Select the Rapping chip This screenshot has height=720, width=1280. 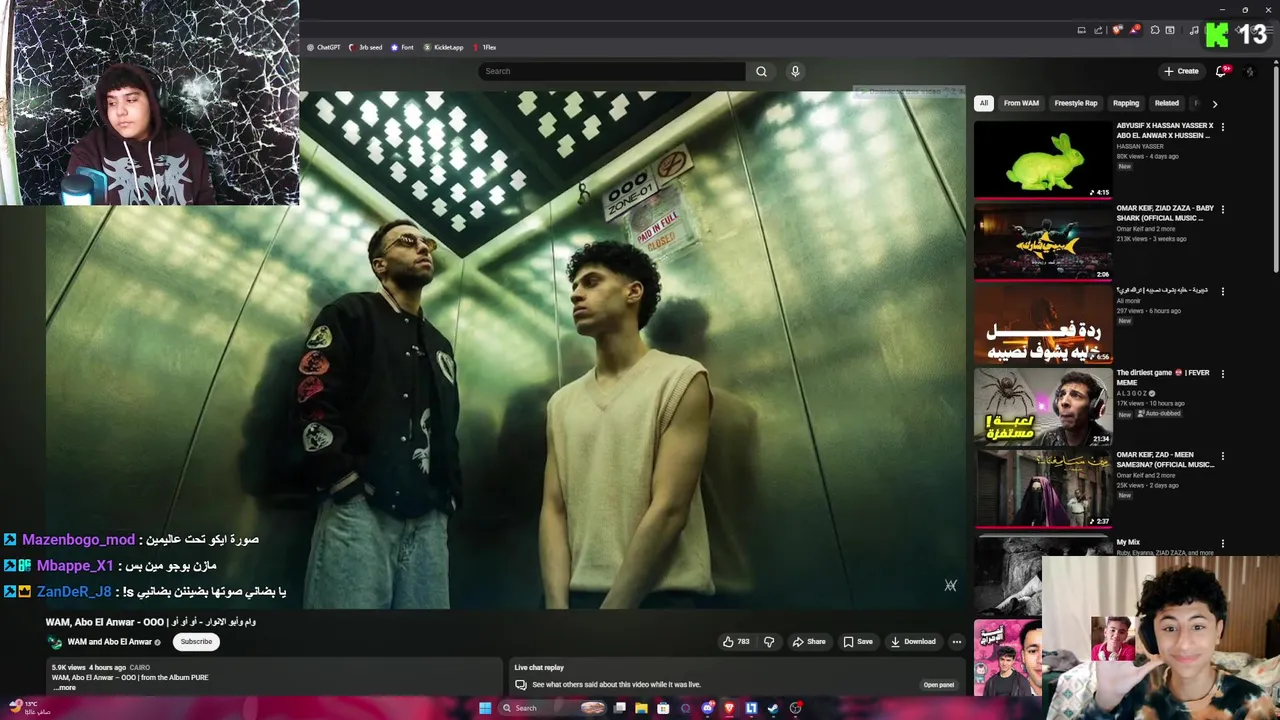point(1126,103)
